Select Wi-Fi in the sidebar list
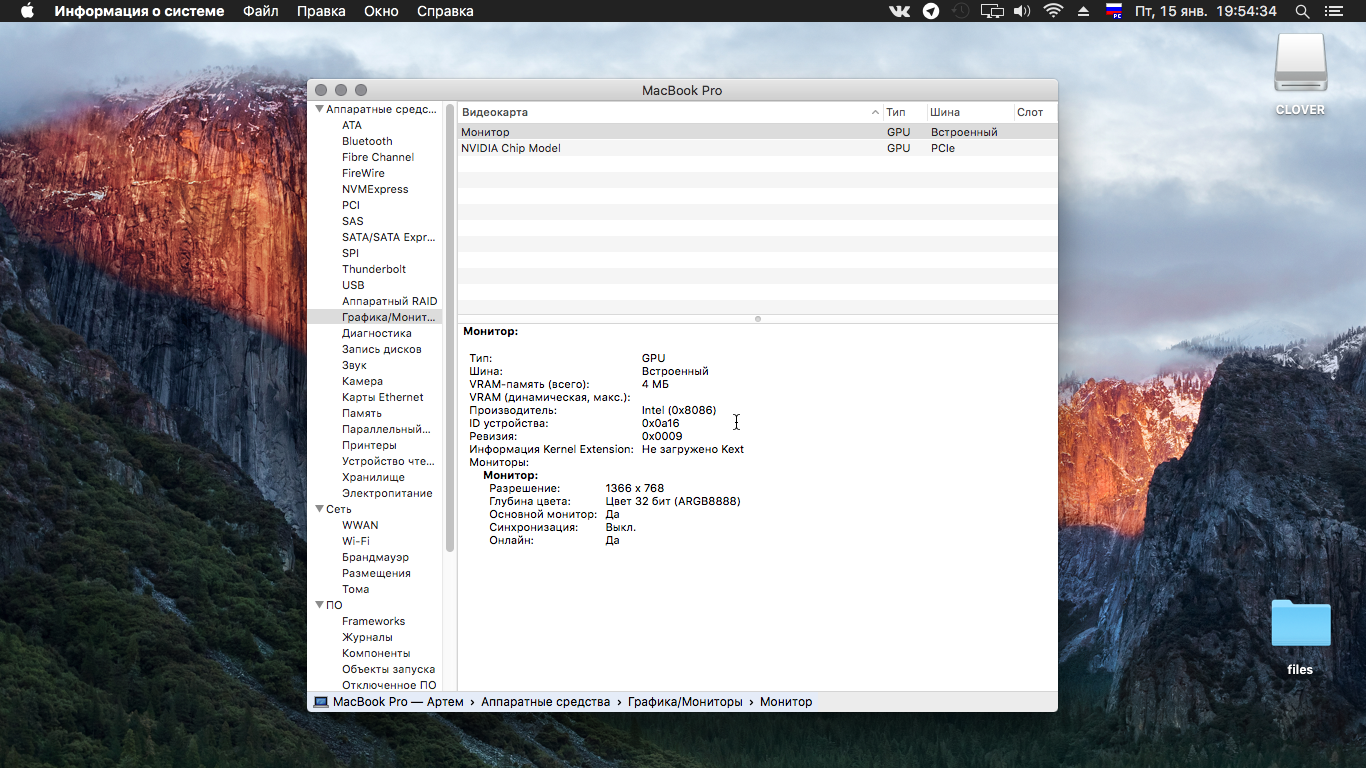 [x=356, y=541]
